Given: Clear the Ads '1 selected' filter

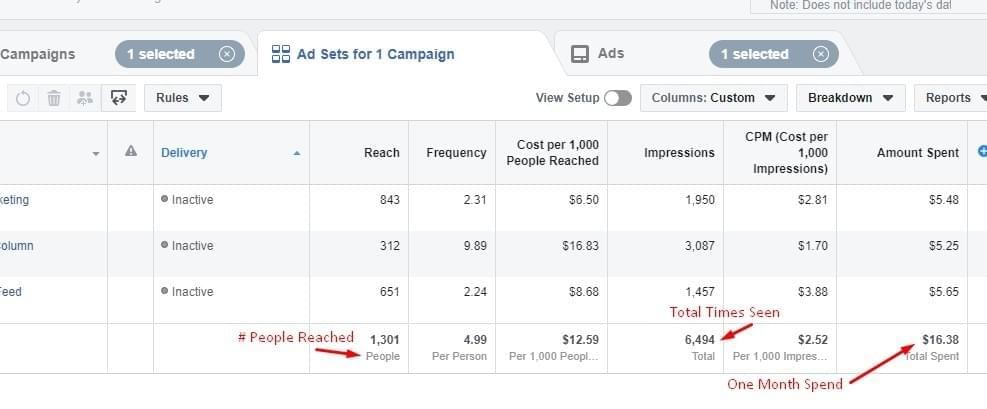Looking at the screenshot, I should (821, 54).
